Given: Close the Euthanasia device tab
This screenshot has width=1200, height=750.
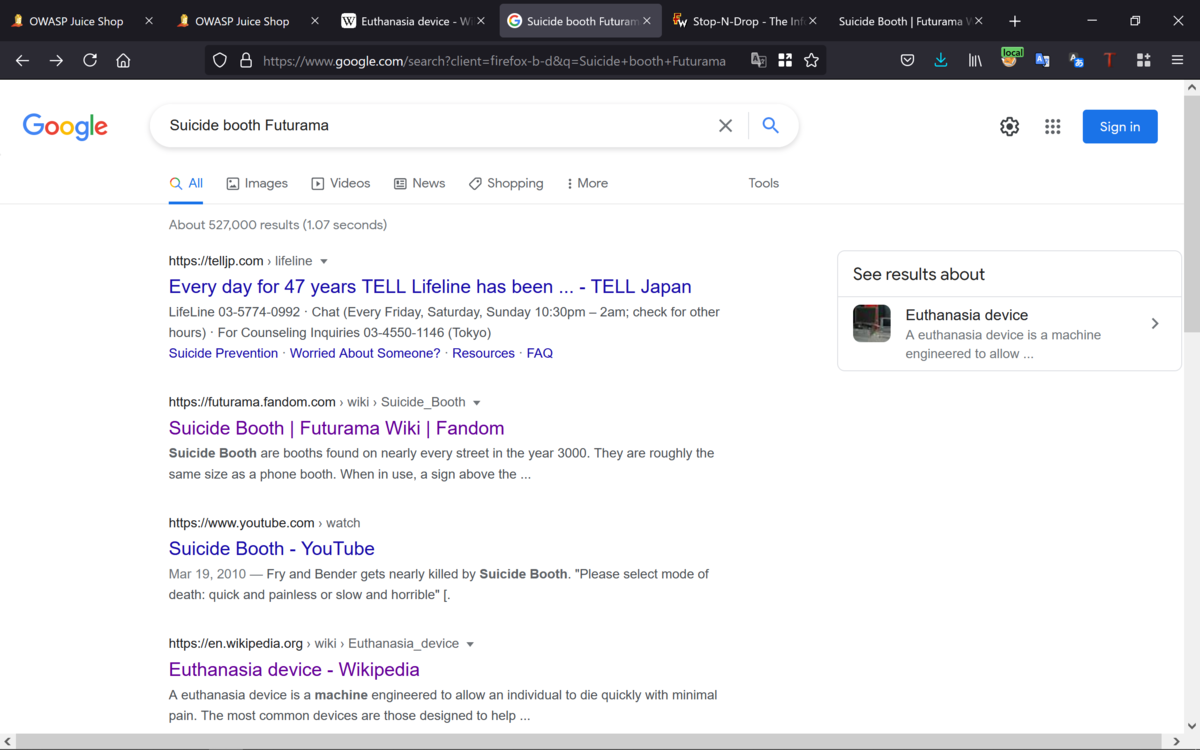Looking at the screenshot, I should (483, 21).
